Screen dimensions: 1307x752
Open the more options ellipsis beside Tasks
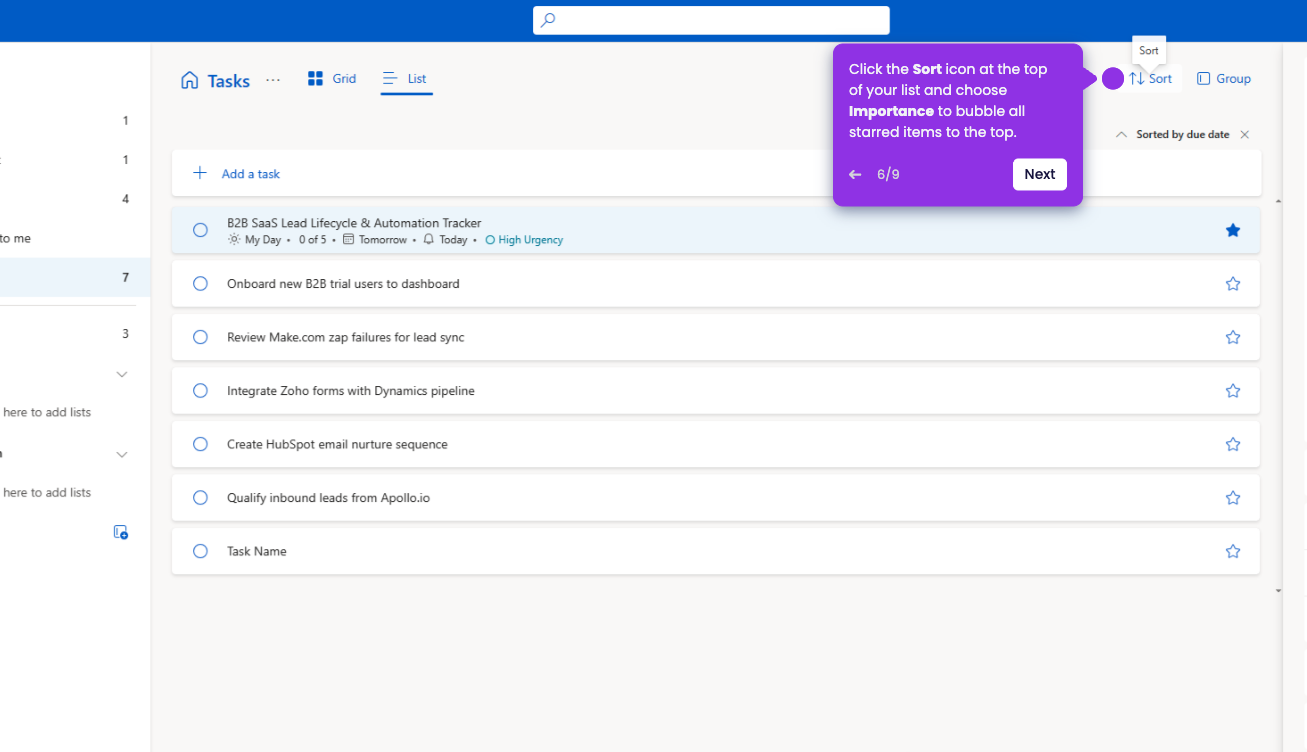(273, 80)
